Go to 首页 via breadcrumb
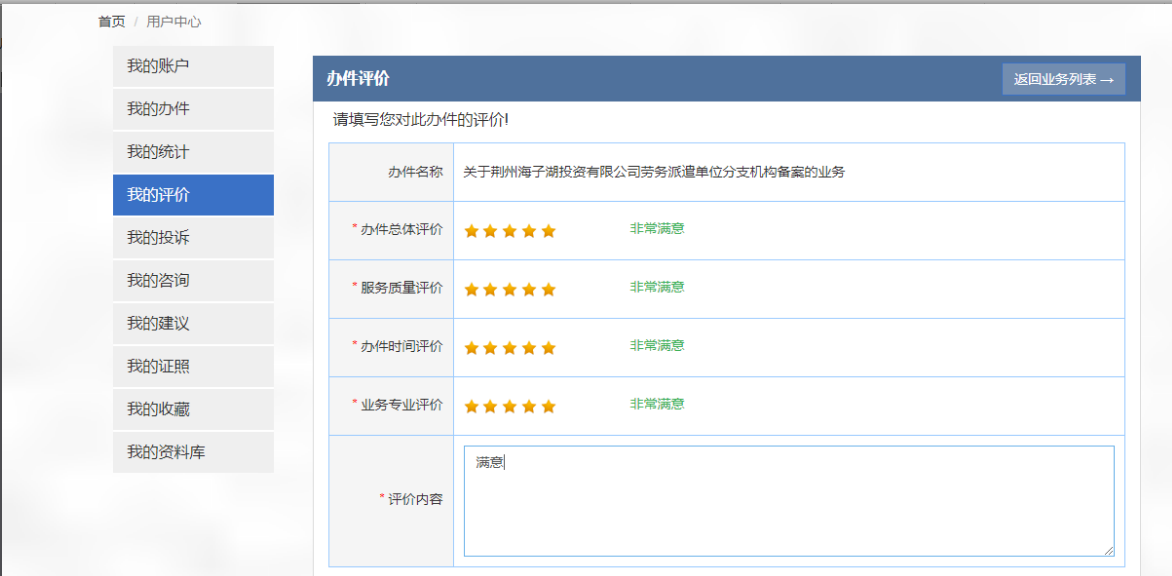 (111, 21)
